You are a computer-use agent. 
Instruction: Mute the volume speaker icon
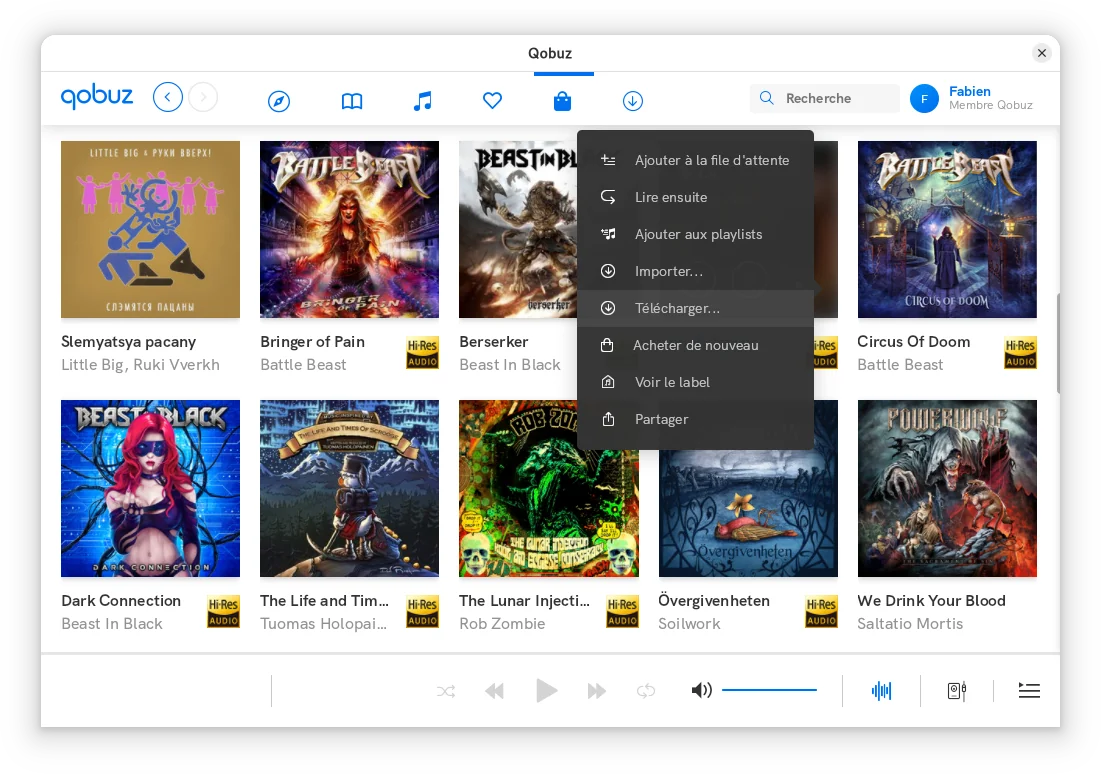coord(701,690)
